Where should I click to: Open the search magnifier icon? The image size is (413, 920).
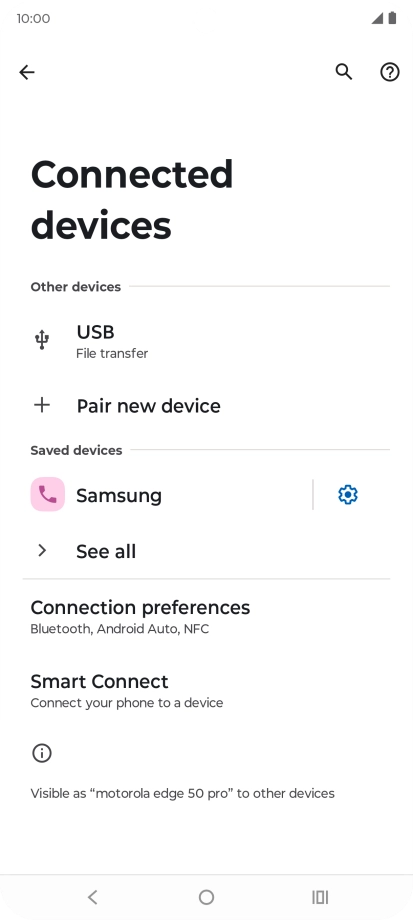344,72
